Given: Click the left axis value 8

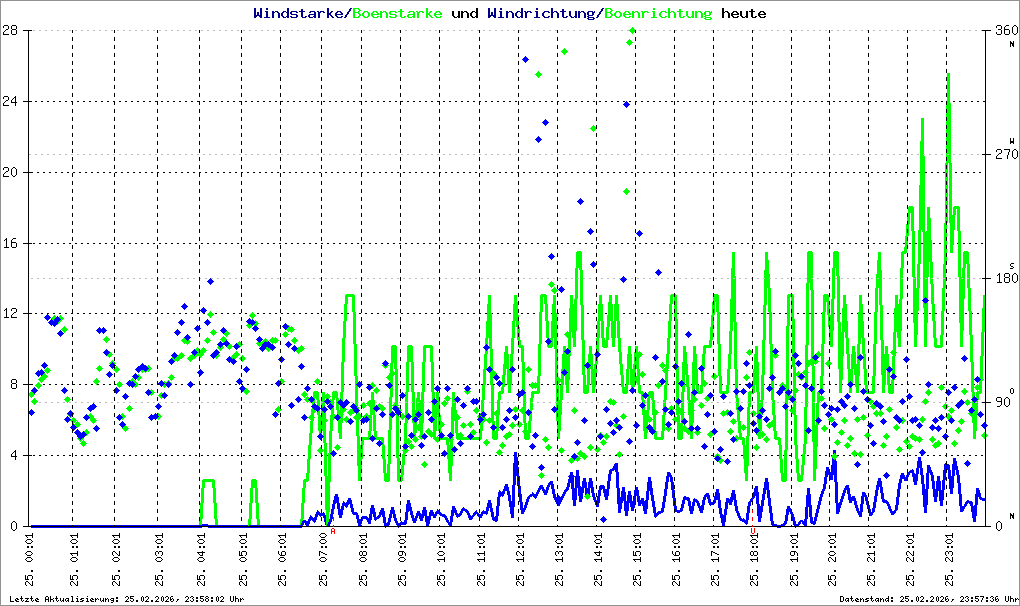Looking at the screenshot, I should 13,384.
